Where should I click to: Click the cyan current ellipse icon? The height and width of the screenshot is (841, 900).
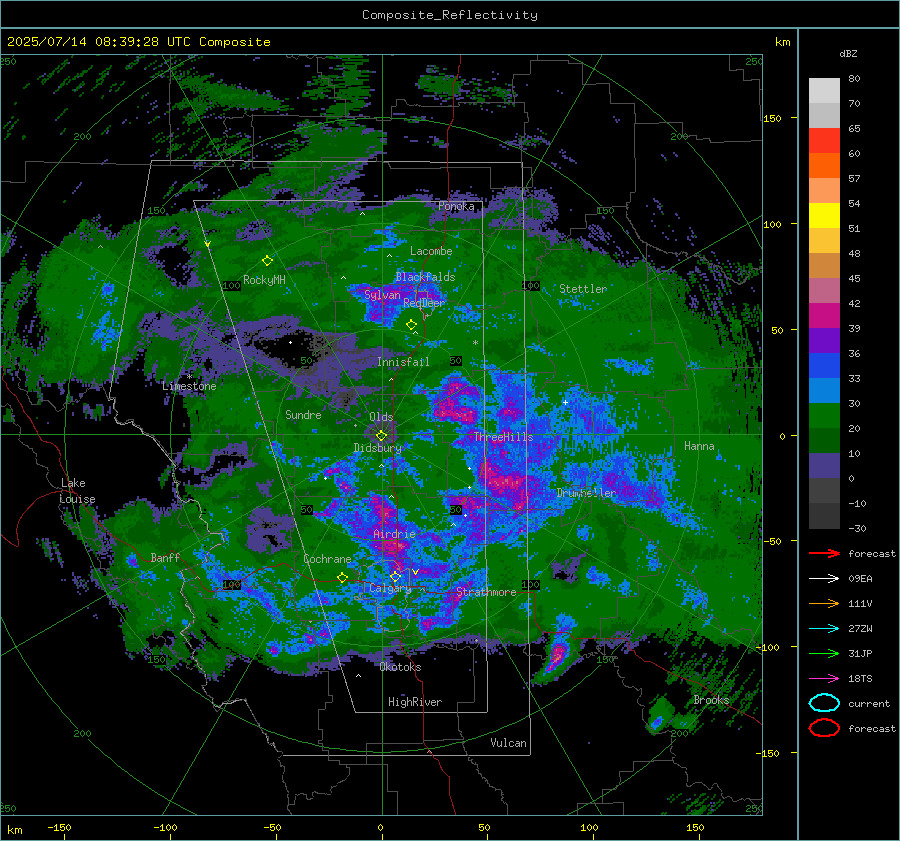824,703
